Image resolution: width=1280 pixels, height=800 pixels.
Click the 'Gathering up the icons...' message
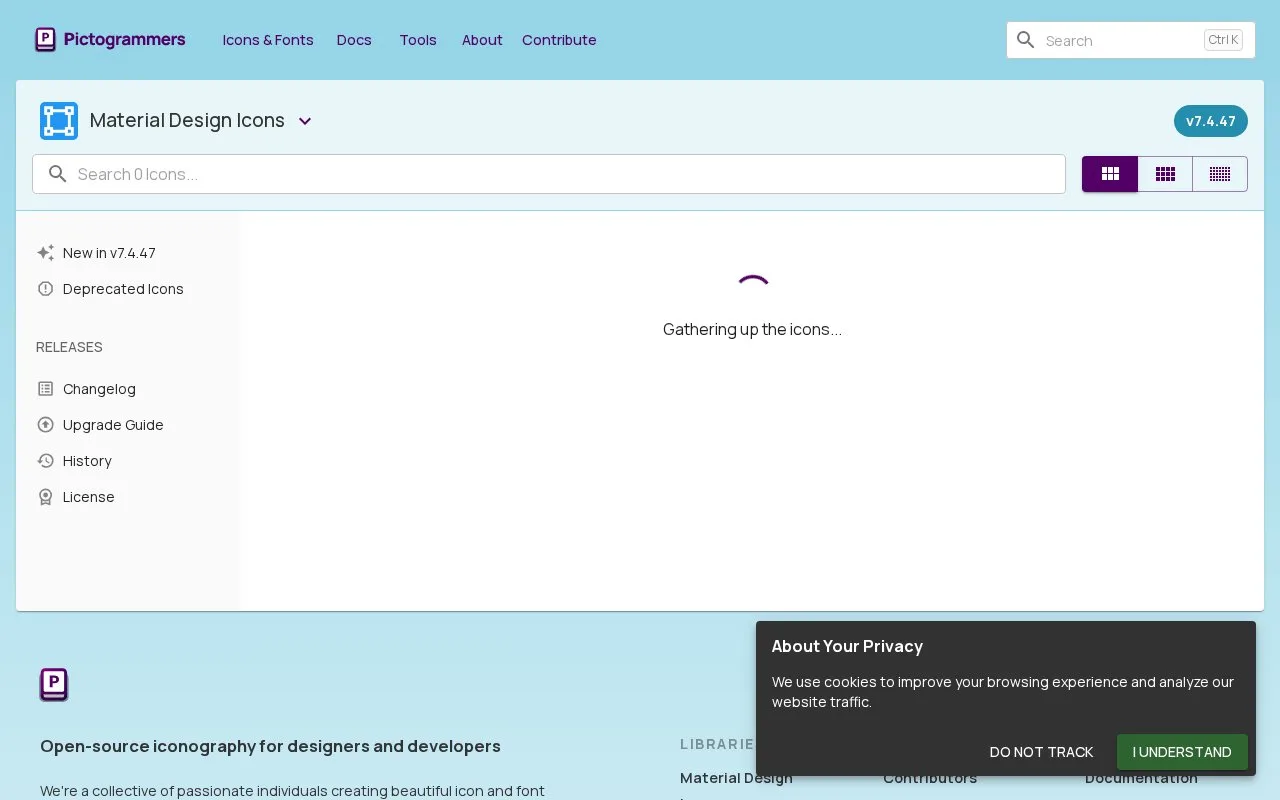[752, 329]
